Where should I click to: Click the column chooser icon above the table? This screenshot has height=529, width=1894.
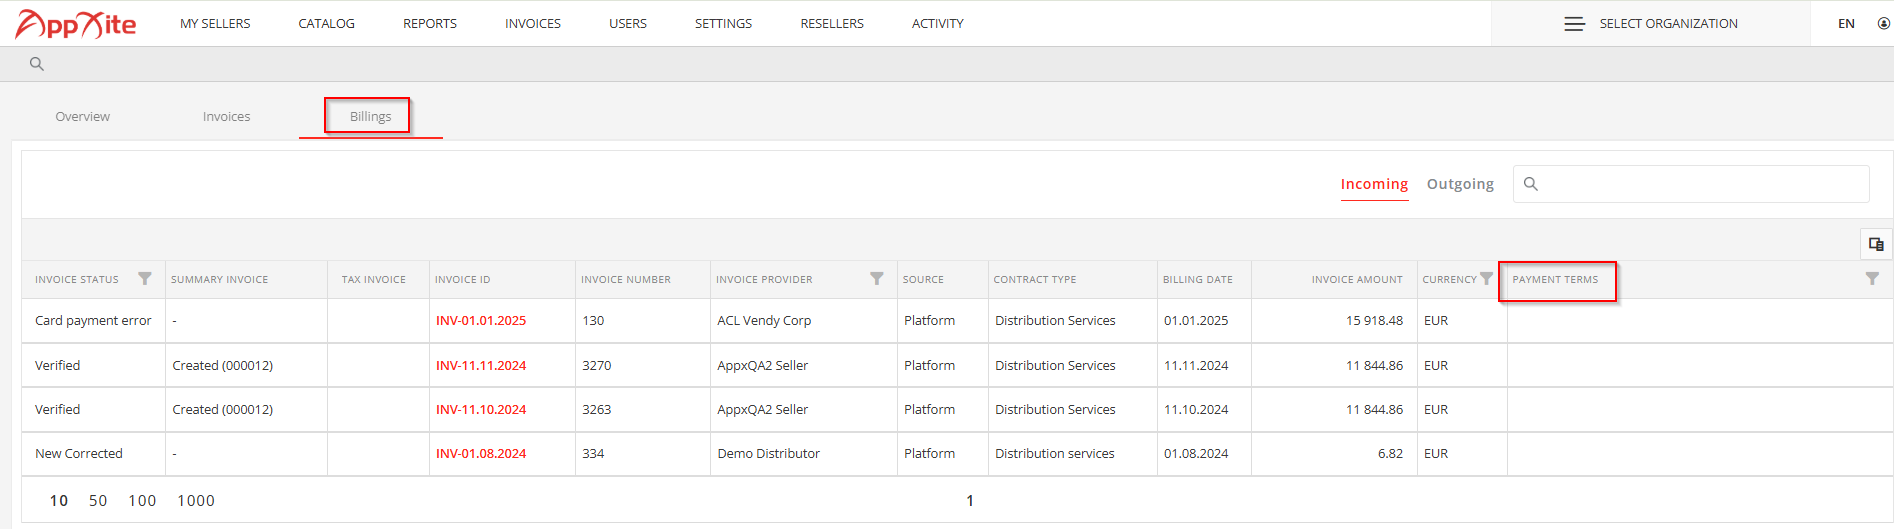(1876, 244)
